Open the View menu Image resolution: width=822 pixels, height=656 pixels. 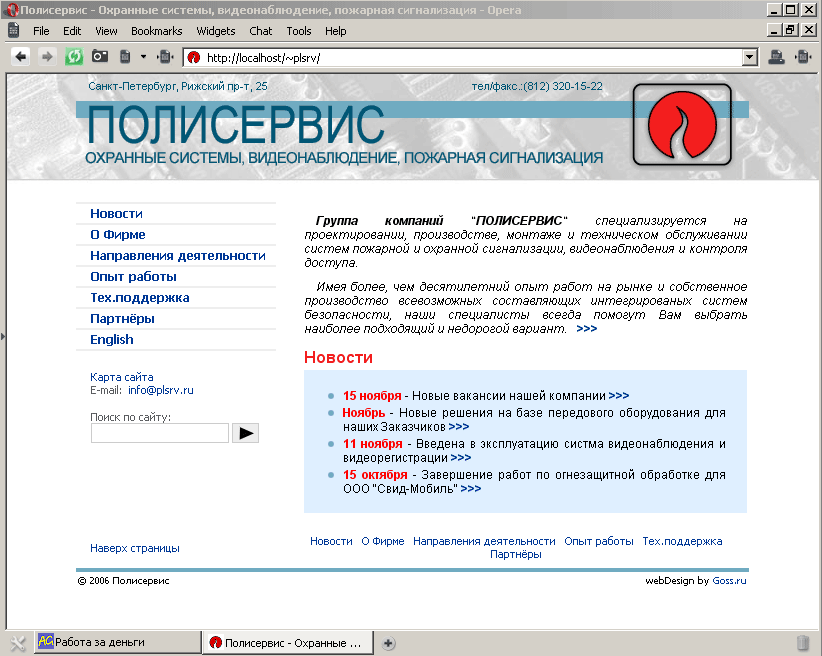[106, 31]
